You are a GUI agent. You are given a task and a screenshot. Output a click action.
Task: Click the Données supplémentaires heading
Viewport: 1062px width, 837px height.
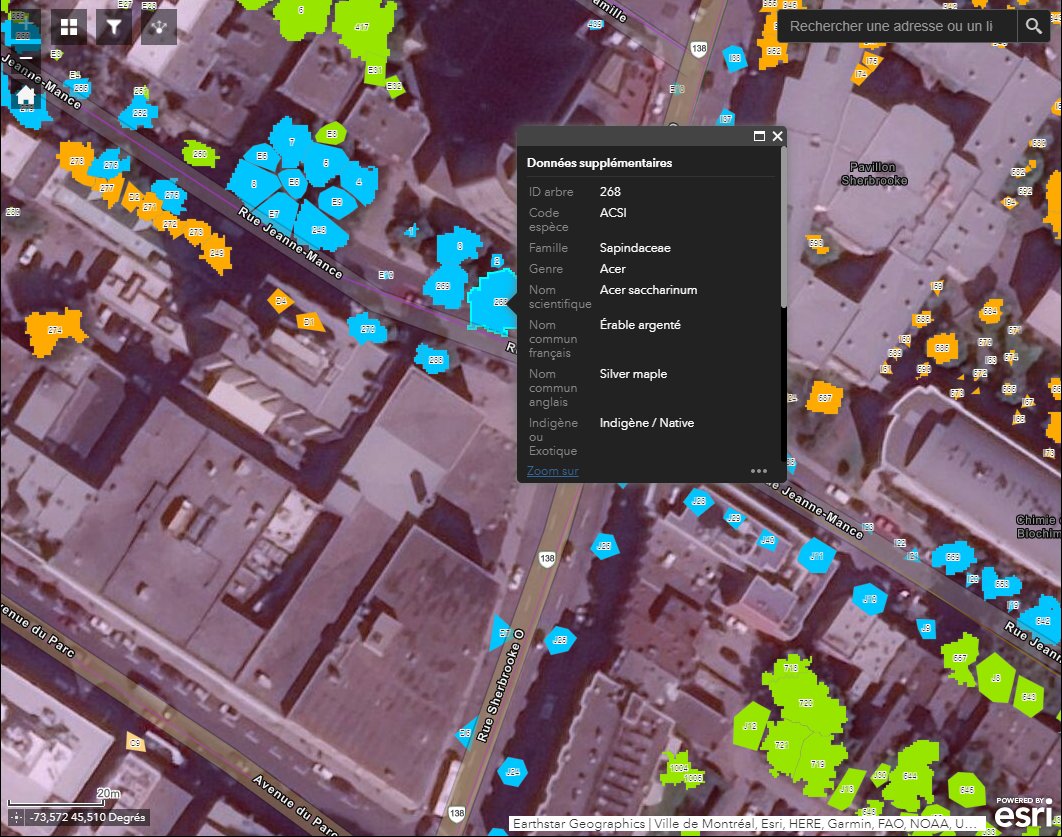point(599,163)
